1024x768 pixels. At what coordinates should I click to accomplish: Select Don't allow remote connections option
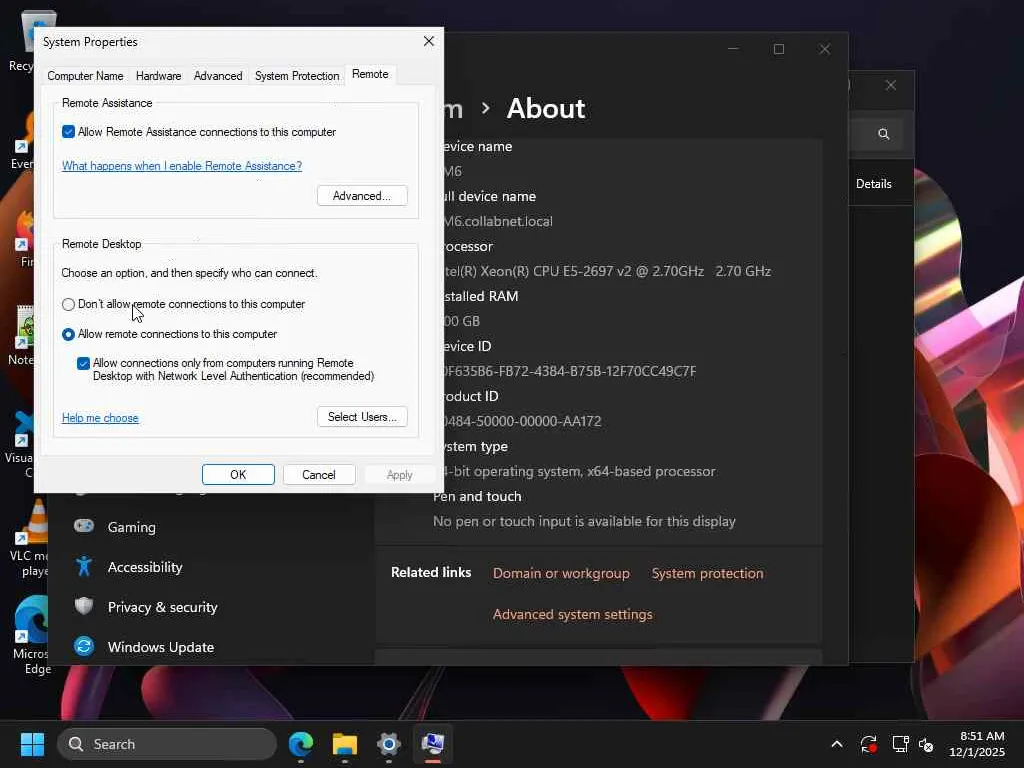(68, 304)
